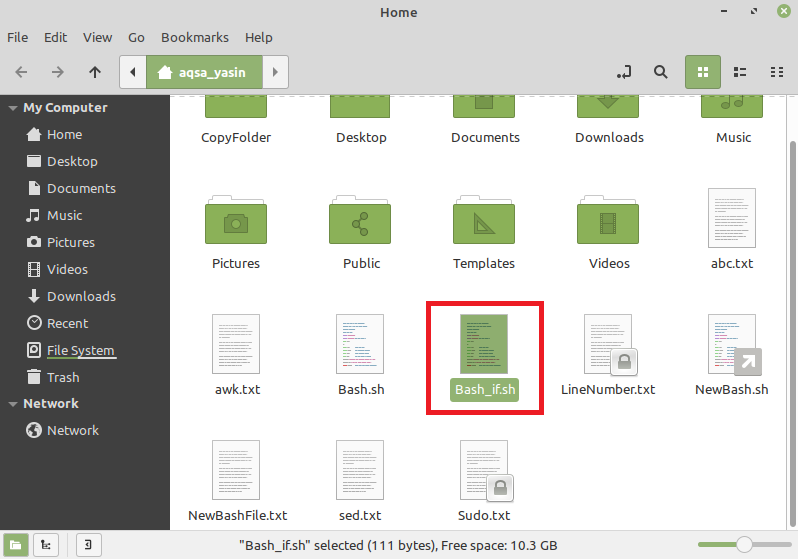Select the locked LineNumber.txt file icon
This screenshot has height=559, width=798.
(609, 344)
